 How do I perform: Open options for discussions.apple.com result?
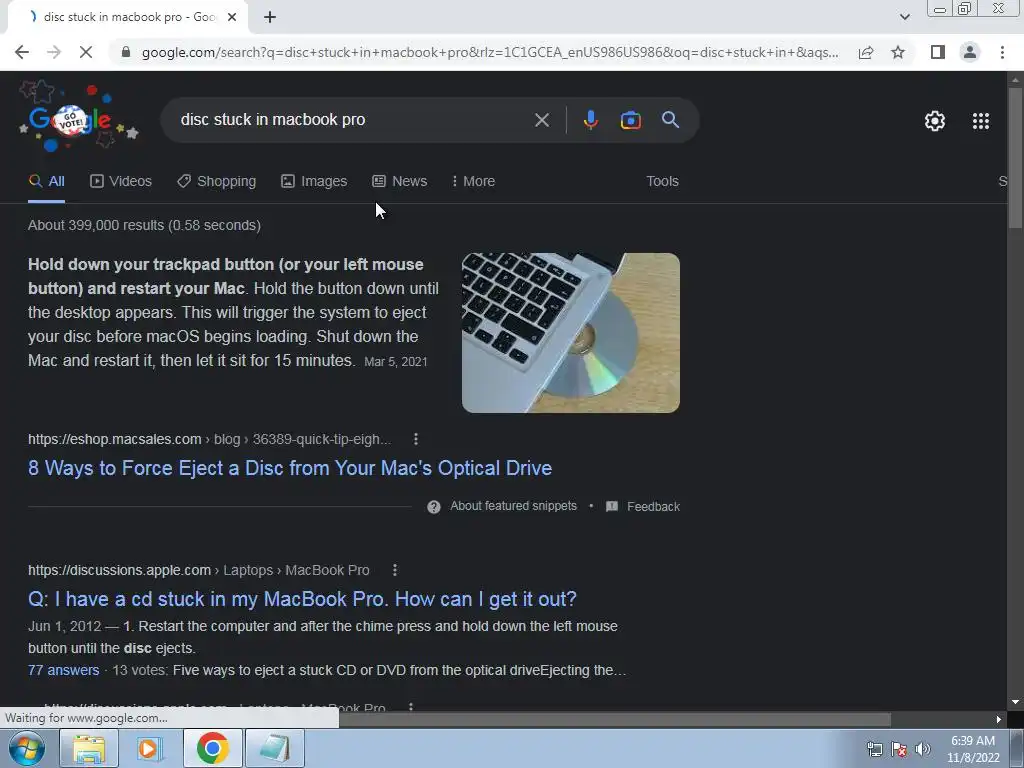point(395,570)
